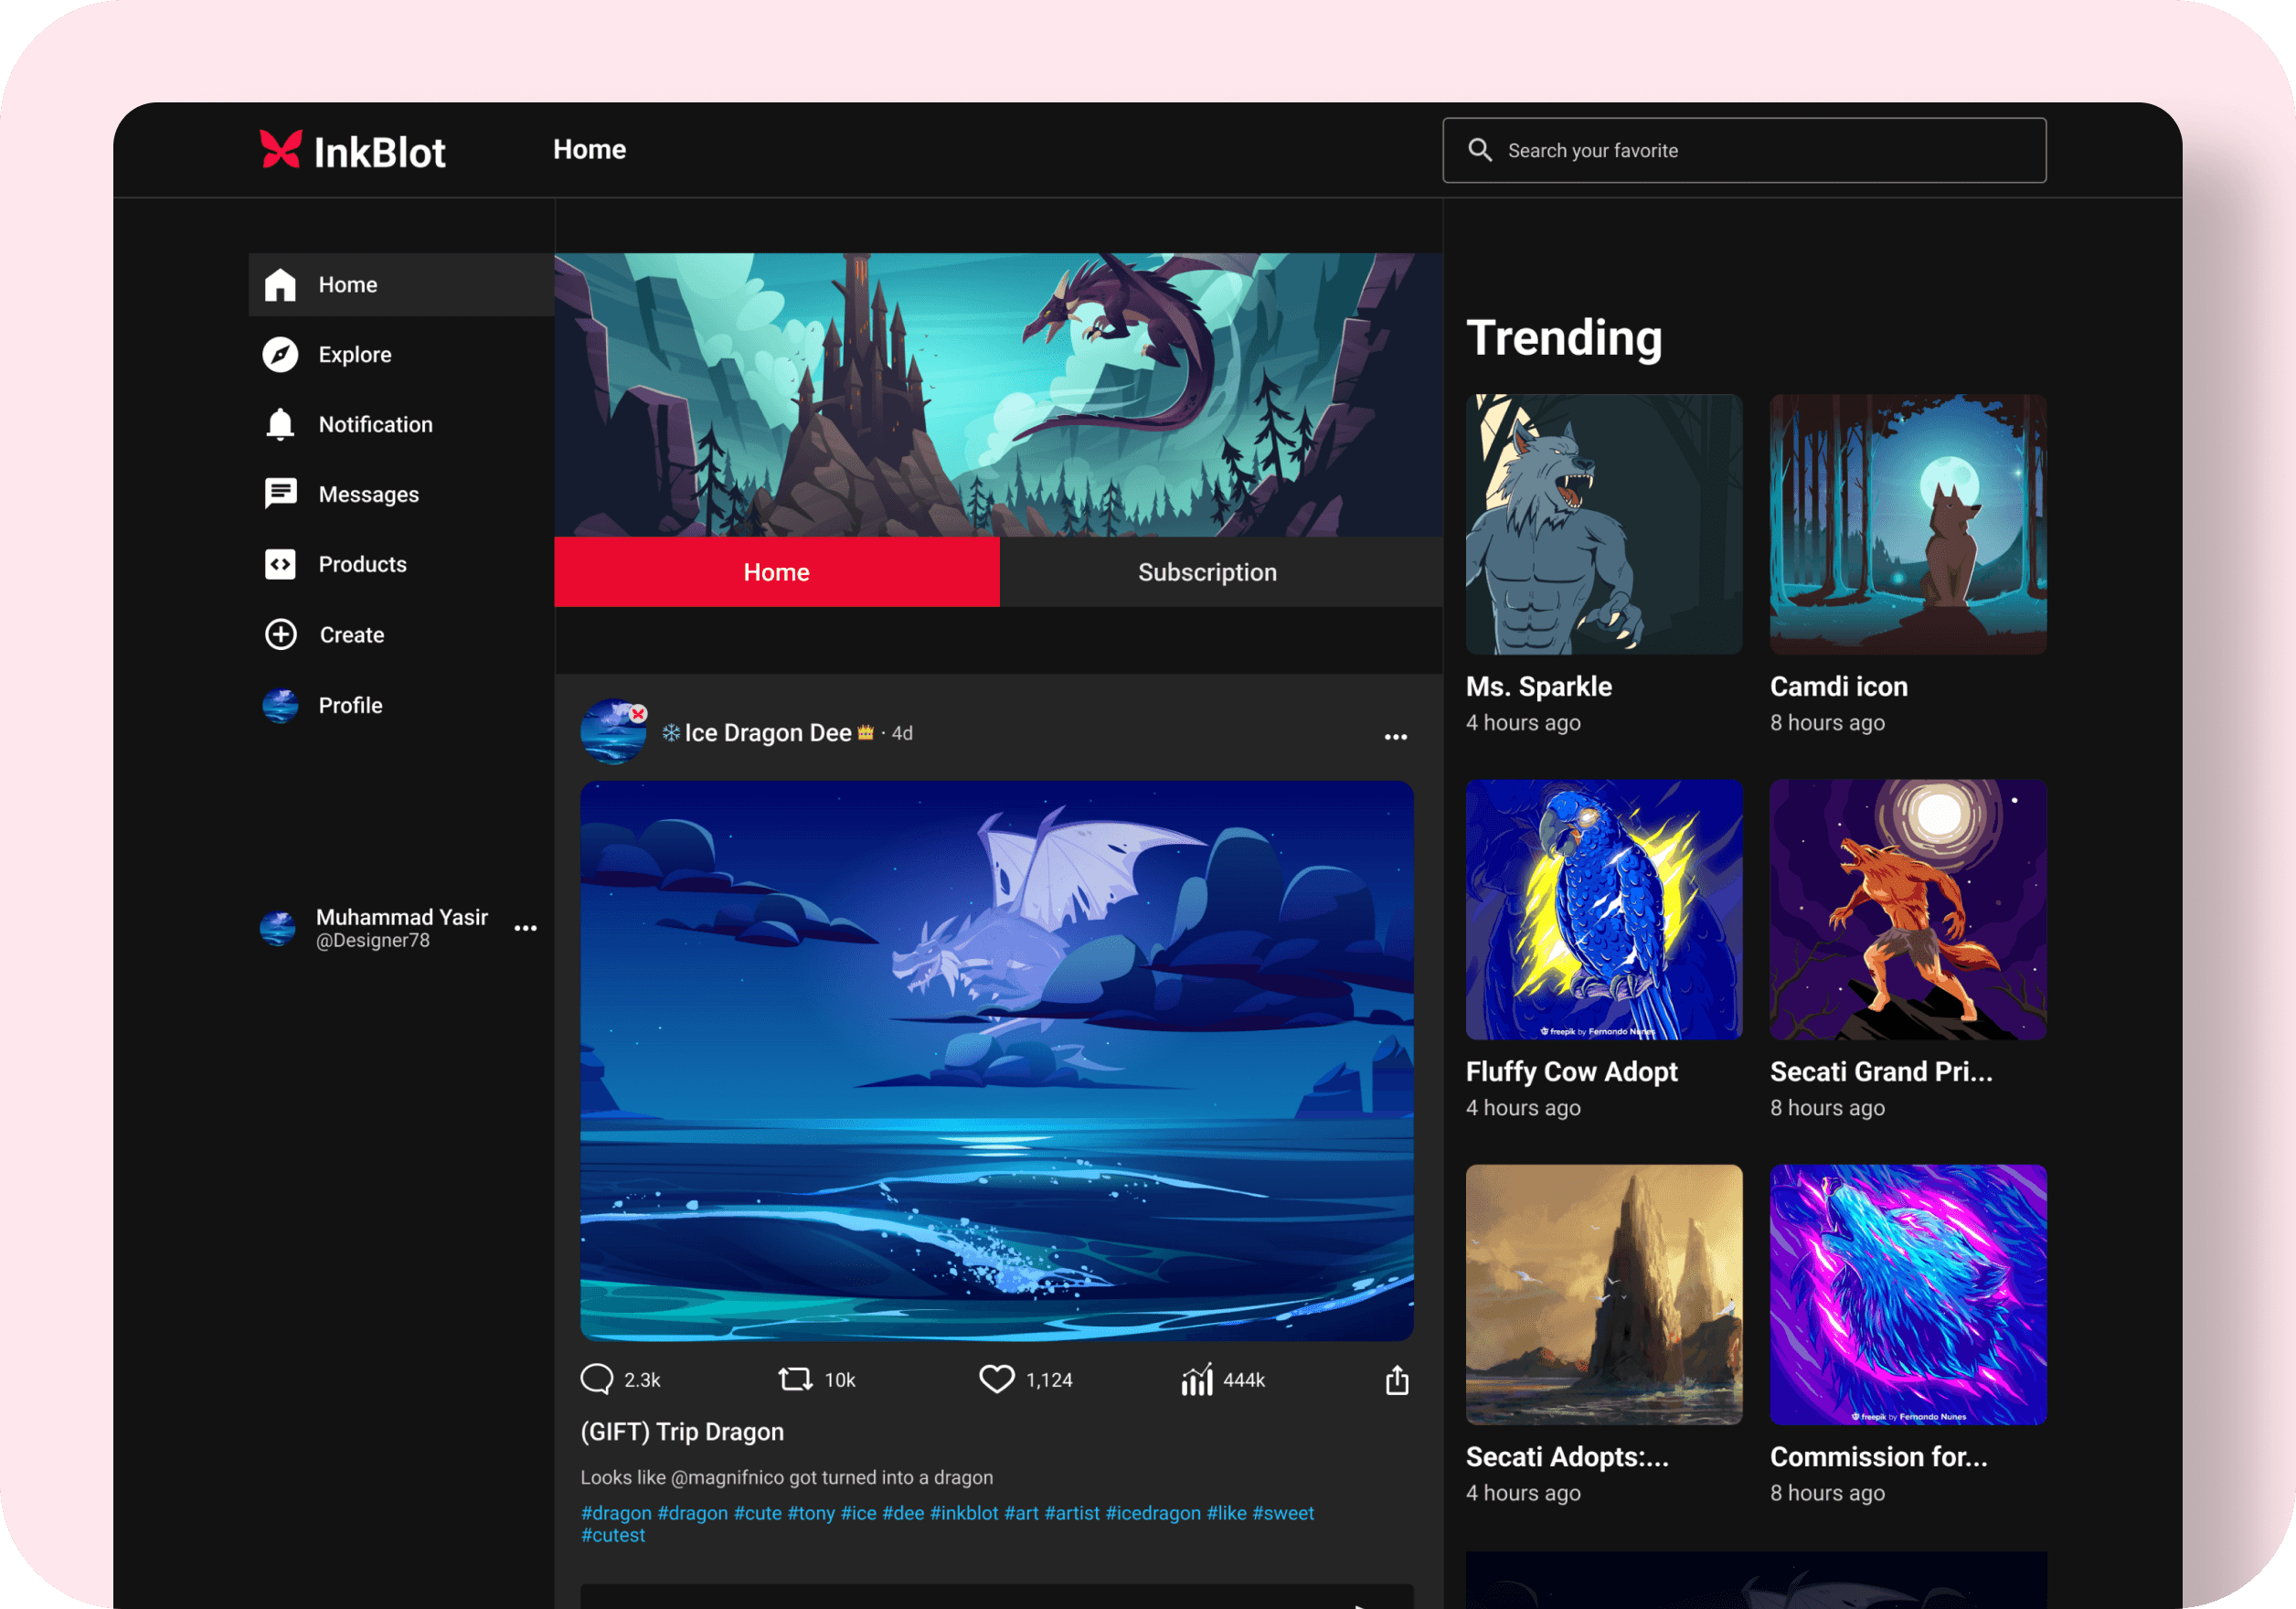Click the share upload icon on the post
Image resolution: width=2296 pixels, height=1609 pixels.
pos(1397,1380)
